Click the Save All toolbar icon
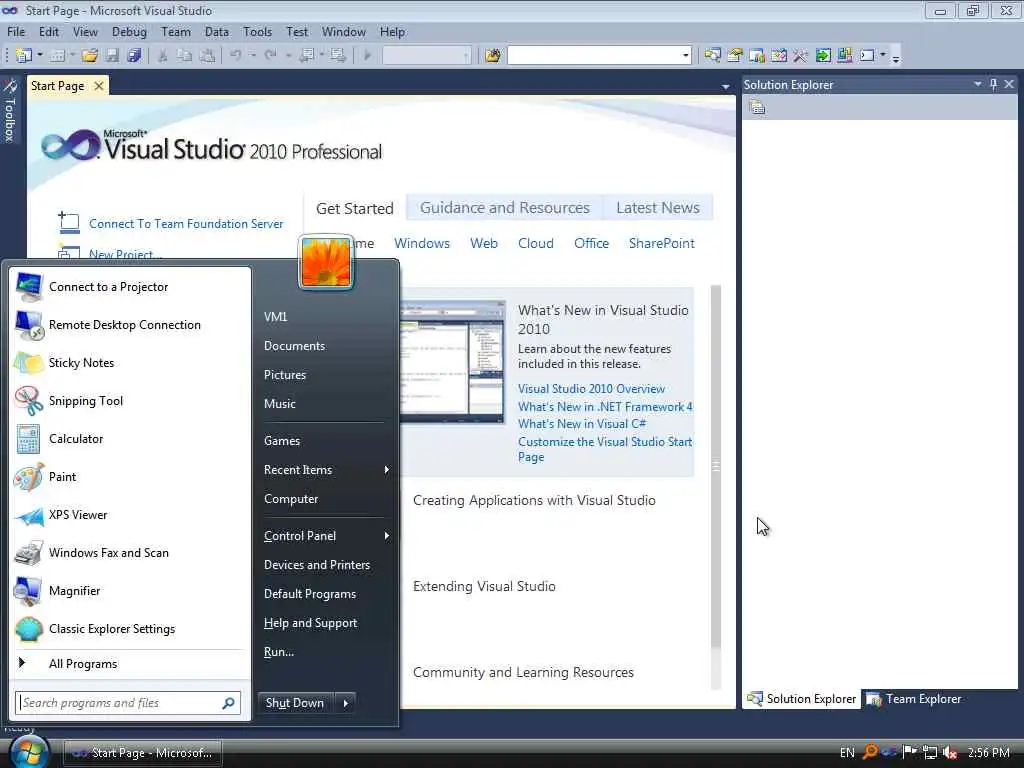 tap(134, 56)
